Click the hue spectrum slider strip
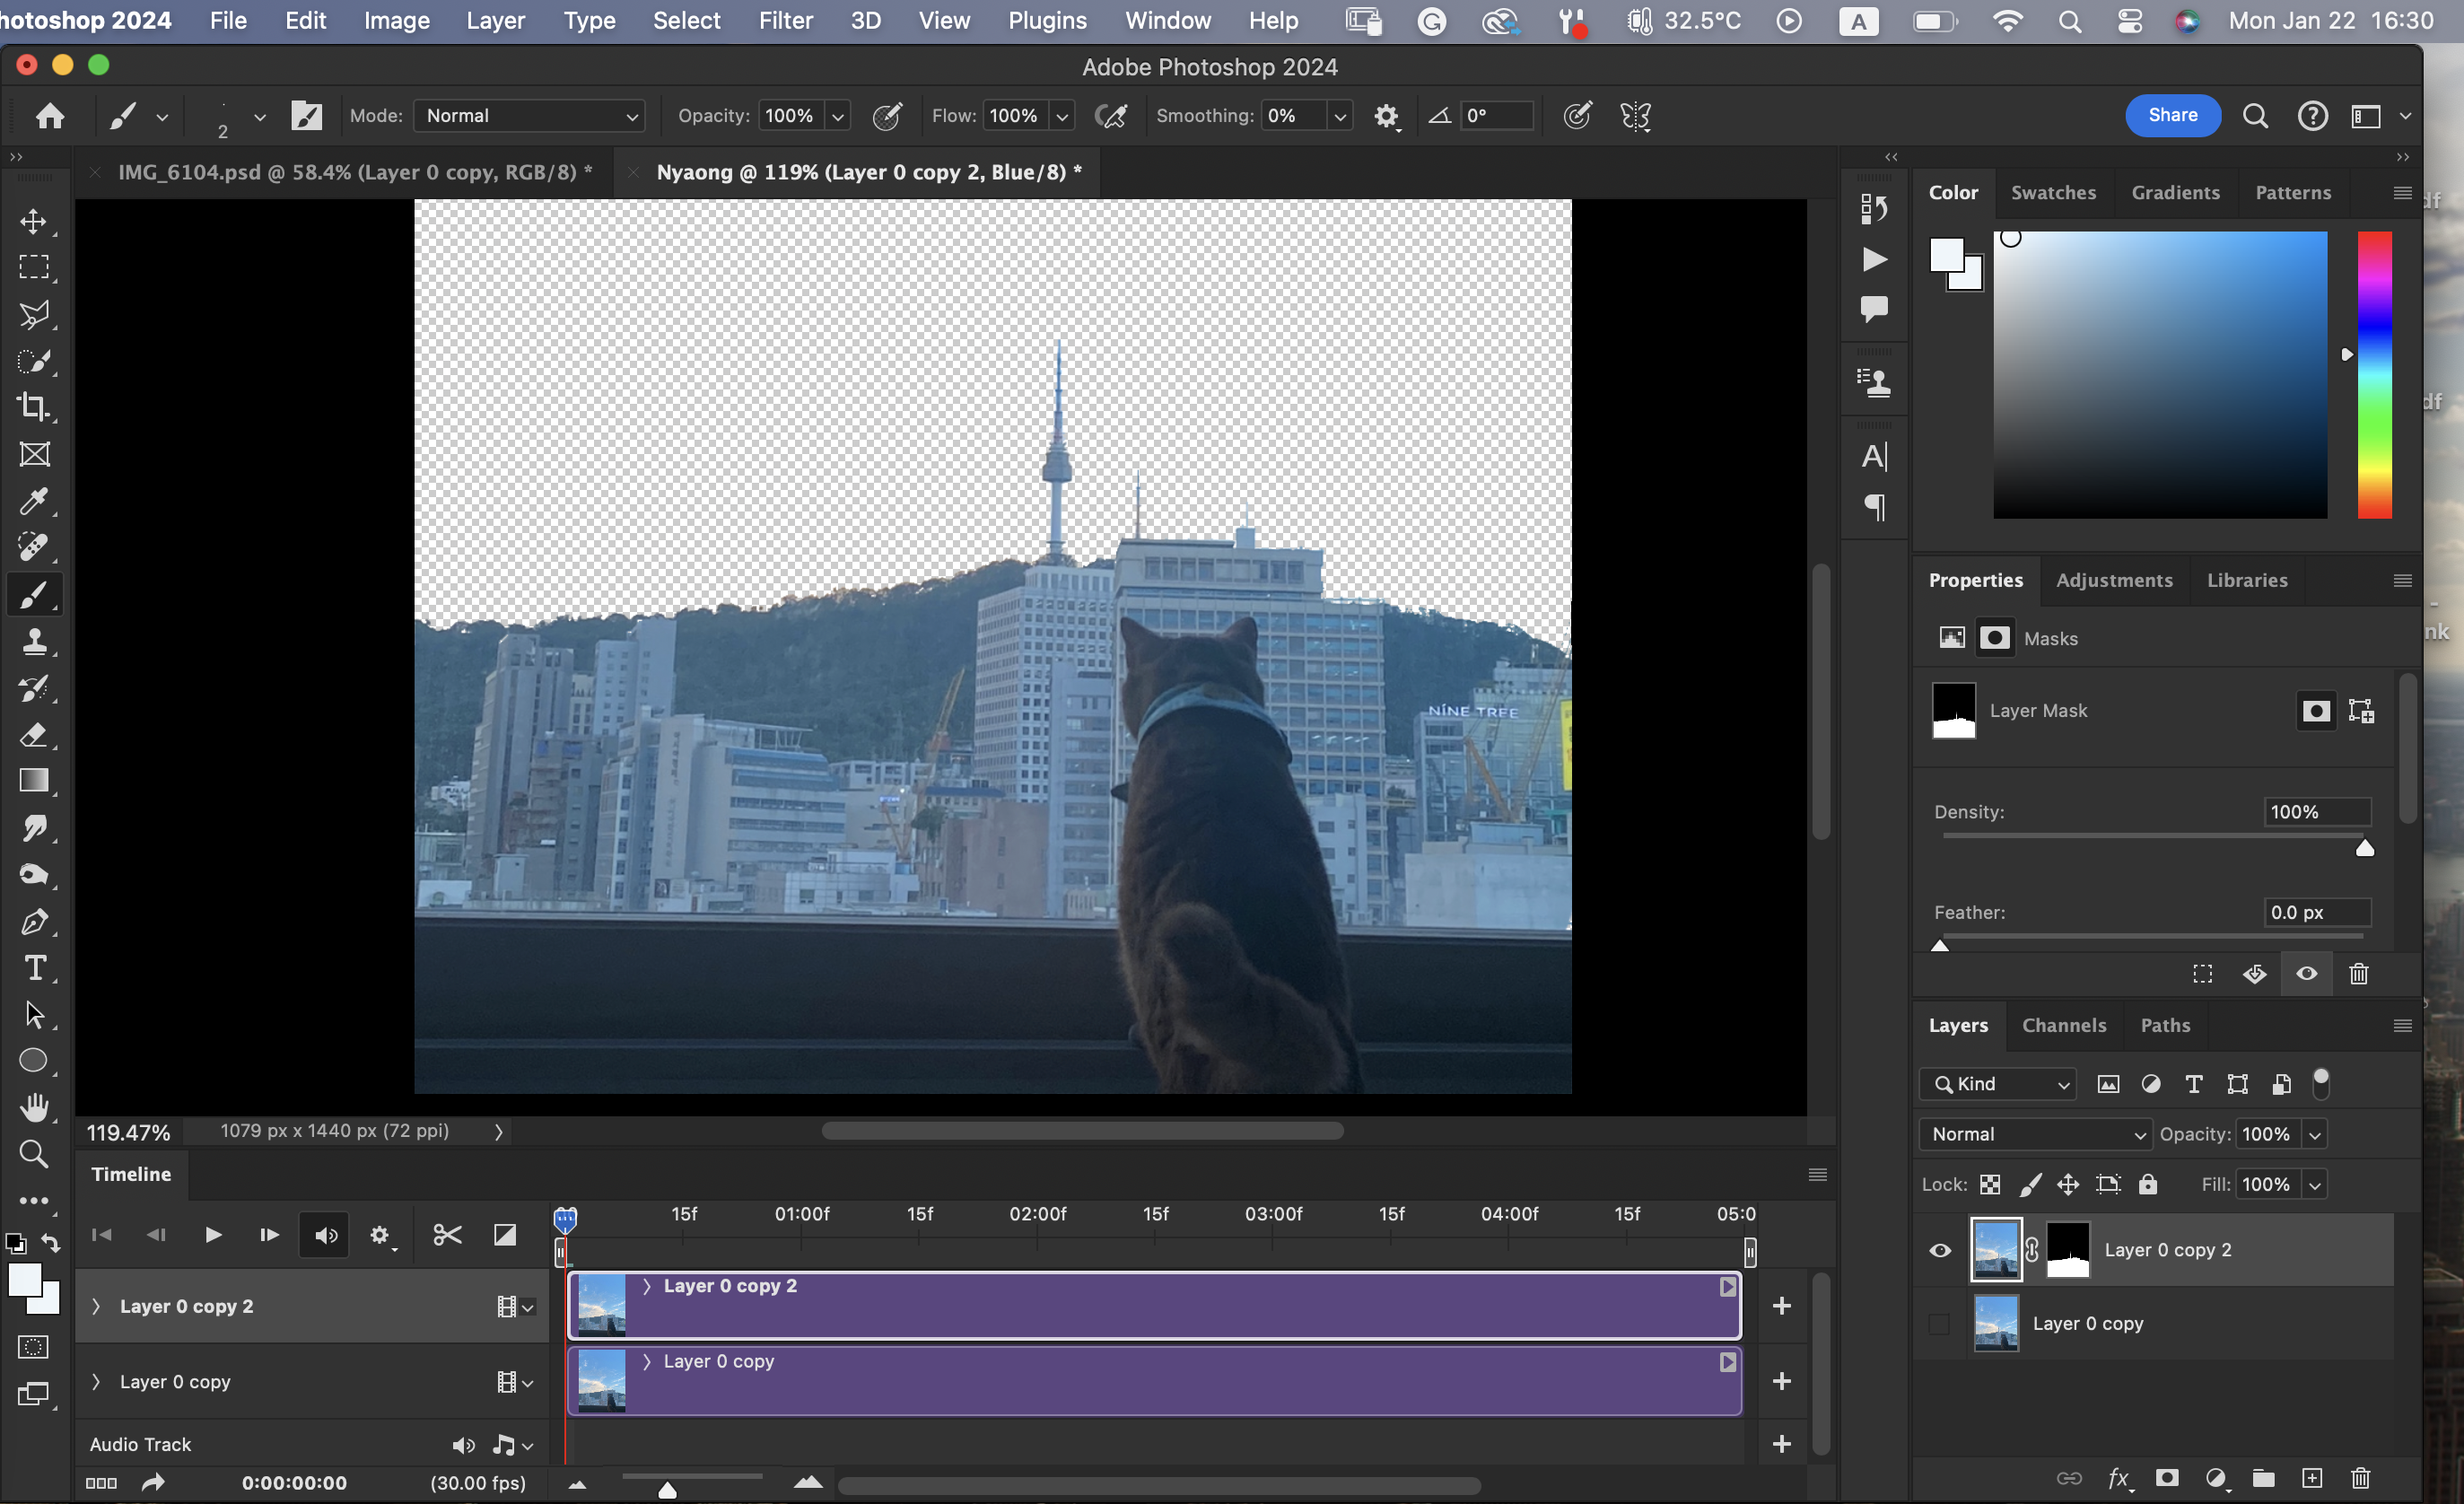This screenshot has width=2464, height=1504. (2374, 375)
